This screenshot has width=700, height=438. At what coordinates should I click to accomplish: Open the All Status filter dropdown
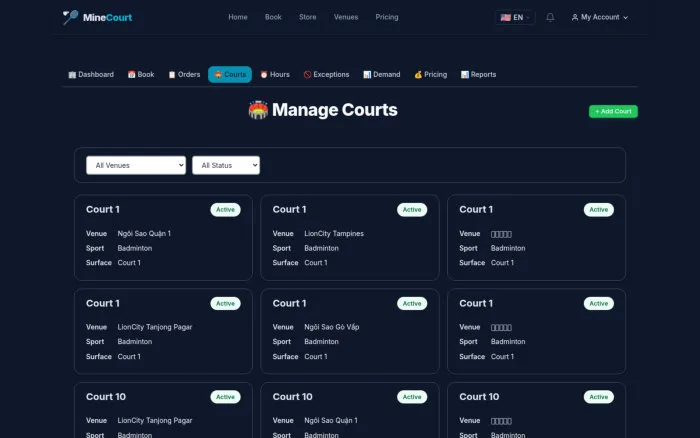226,165
